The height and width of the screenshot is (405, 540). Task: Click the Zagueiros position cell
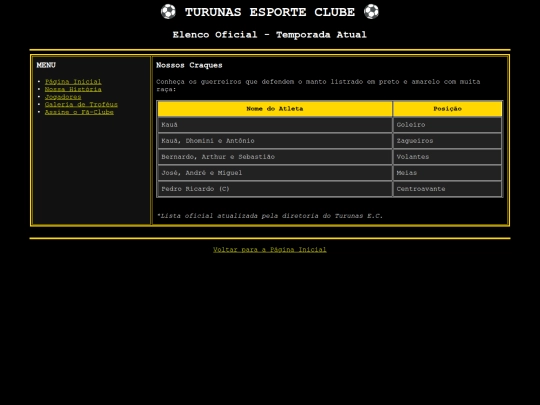pos(447,141)
